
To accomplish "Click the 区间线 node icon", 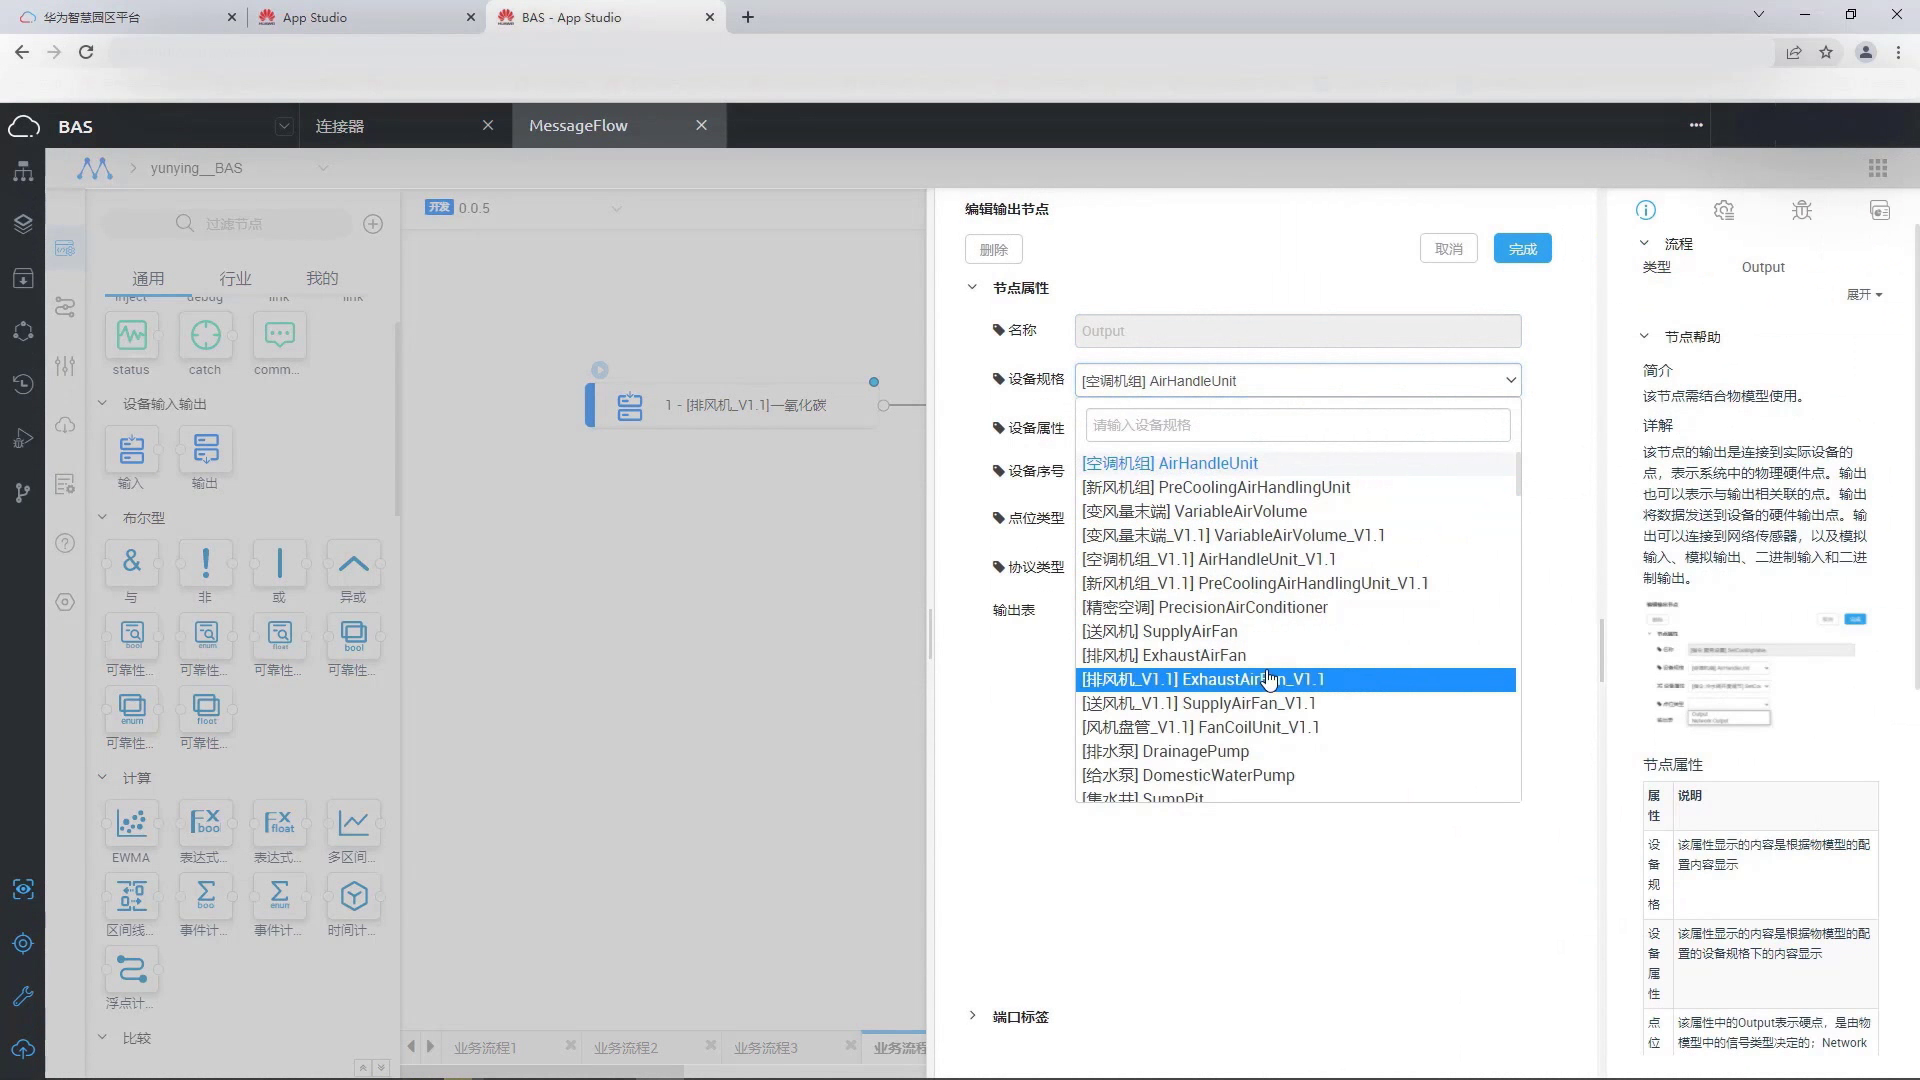I will (131, 896).
